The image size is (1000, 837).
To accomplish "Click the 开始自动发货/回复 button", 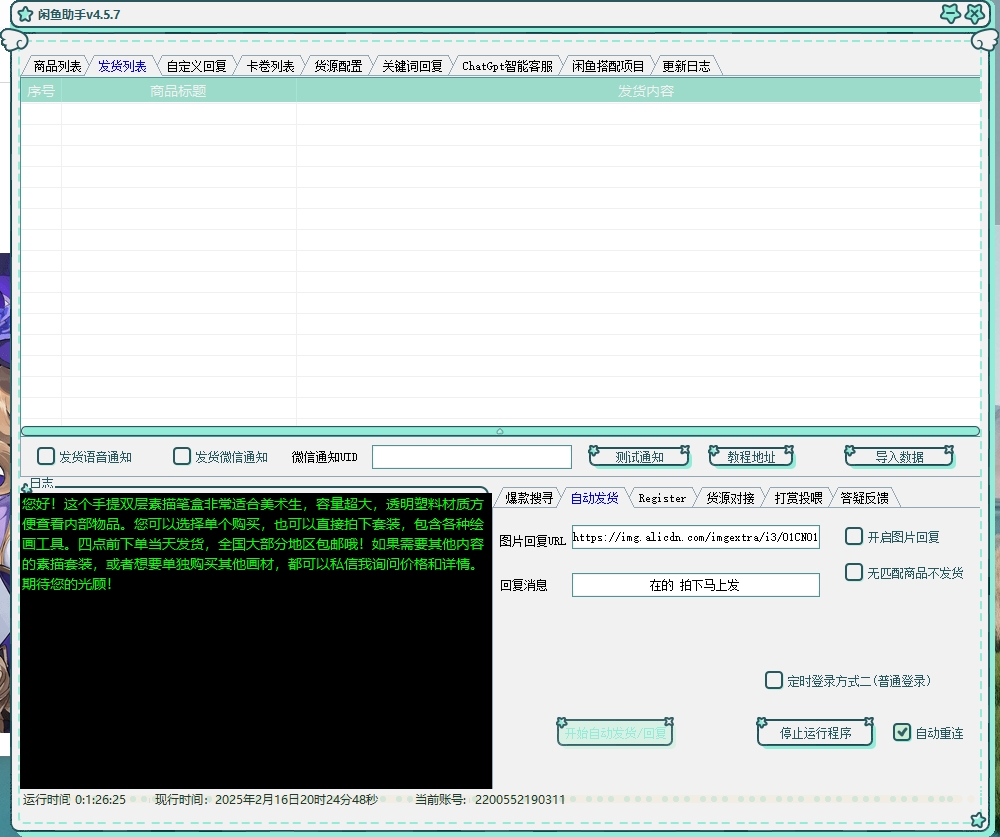I will (x=615, y=733).
